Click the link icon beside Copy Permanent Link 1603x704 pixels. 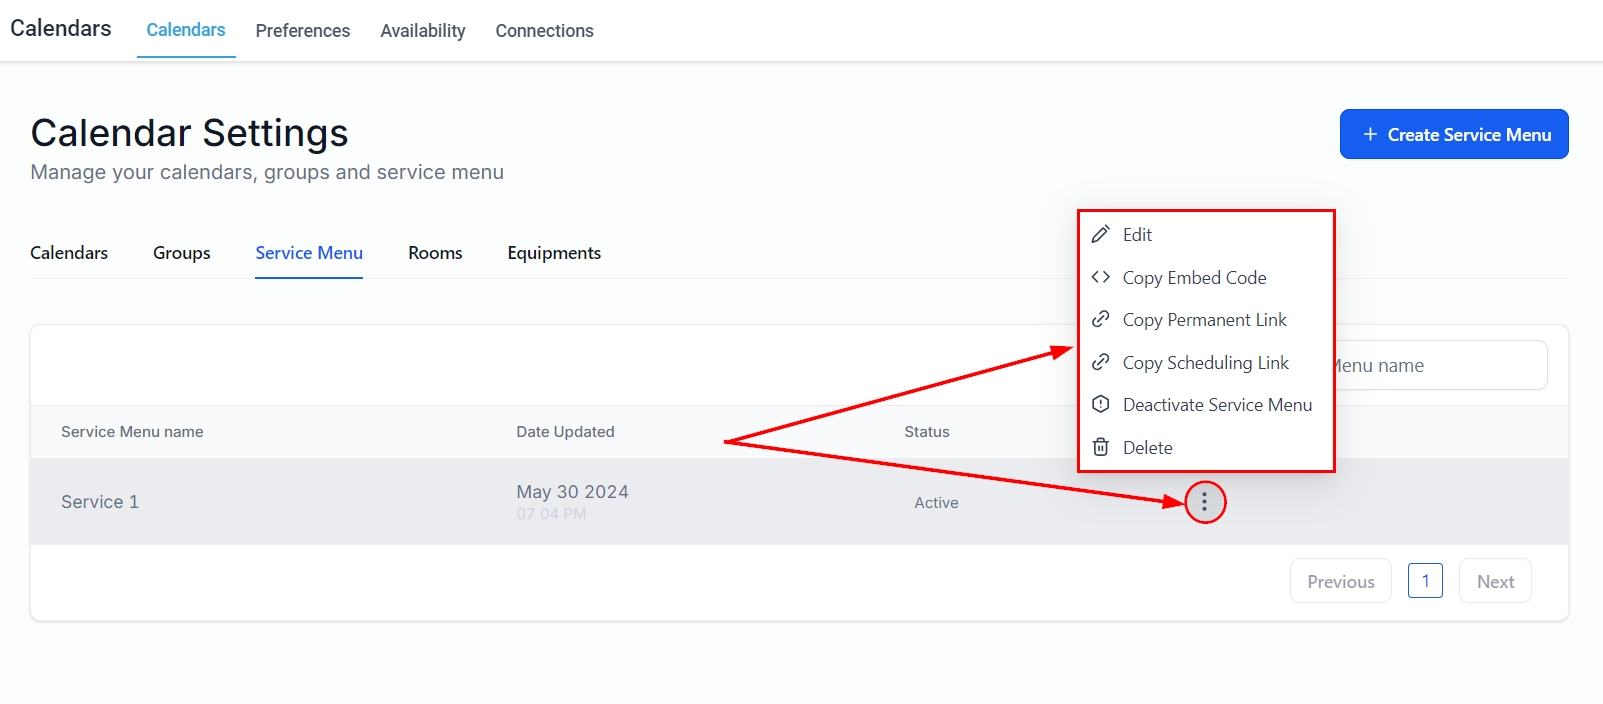pos(1100,319)
